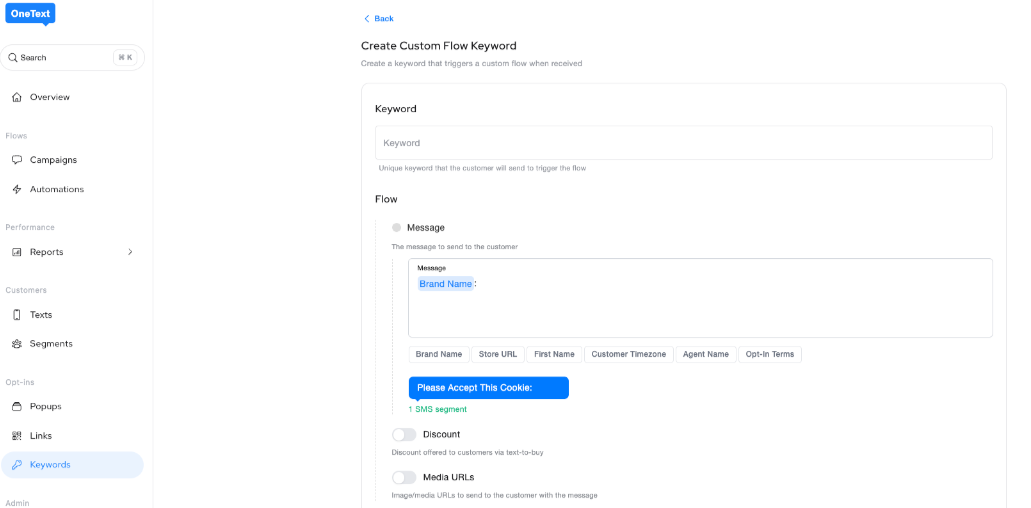Screen dimensions: 1031x508
Task: Turn on the Media URLs toggle
Action: click(x=404, y=478)
